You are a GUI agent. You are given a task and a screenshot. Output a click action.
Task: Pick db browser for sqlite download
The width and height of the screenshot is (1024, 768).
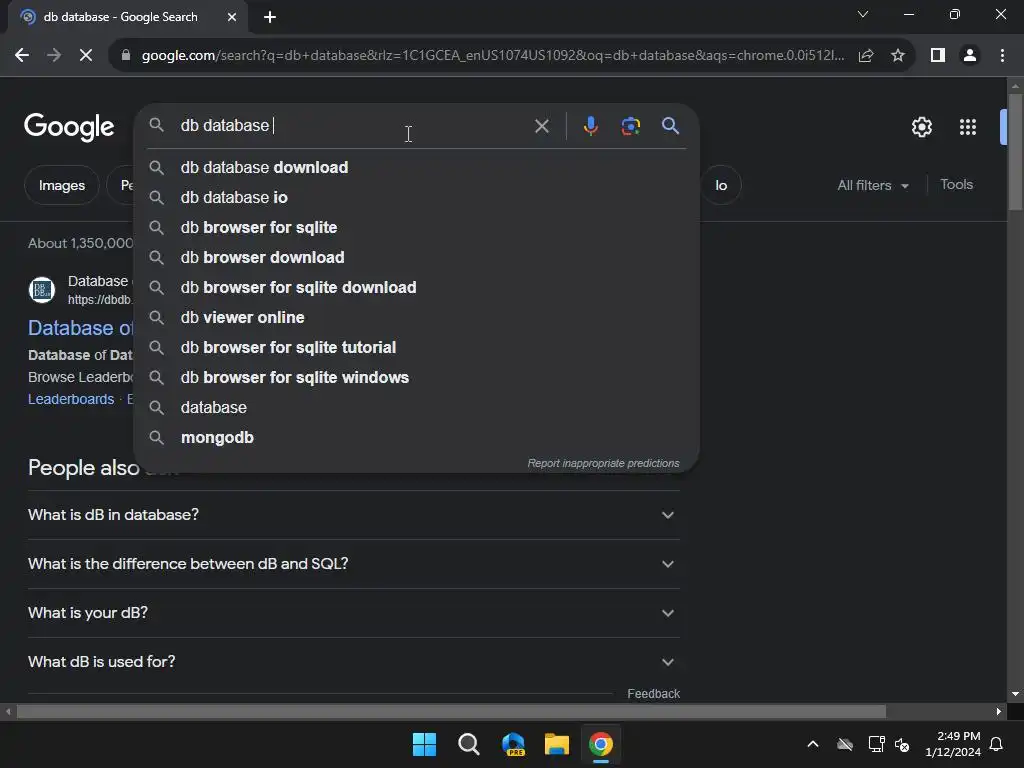416,287
